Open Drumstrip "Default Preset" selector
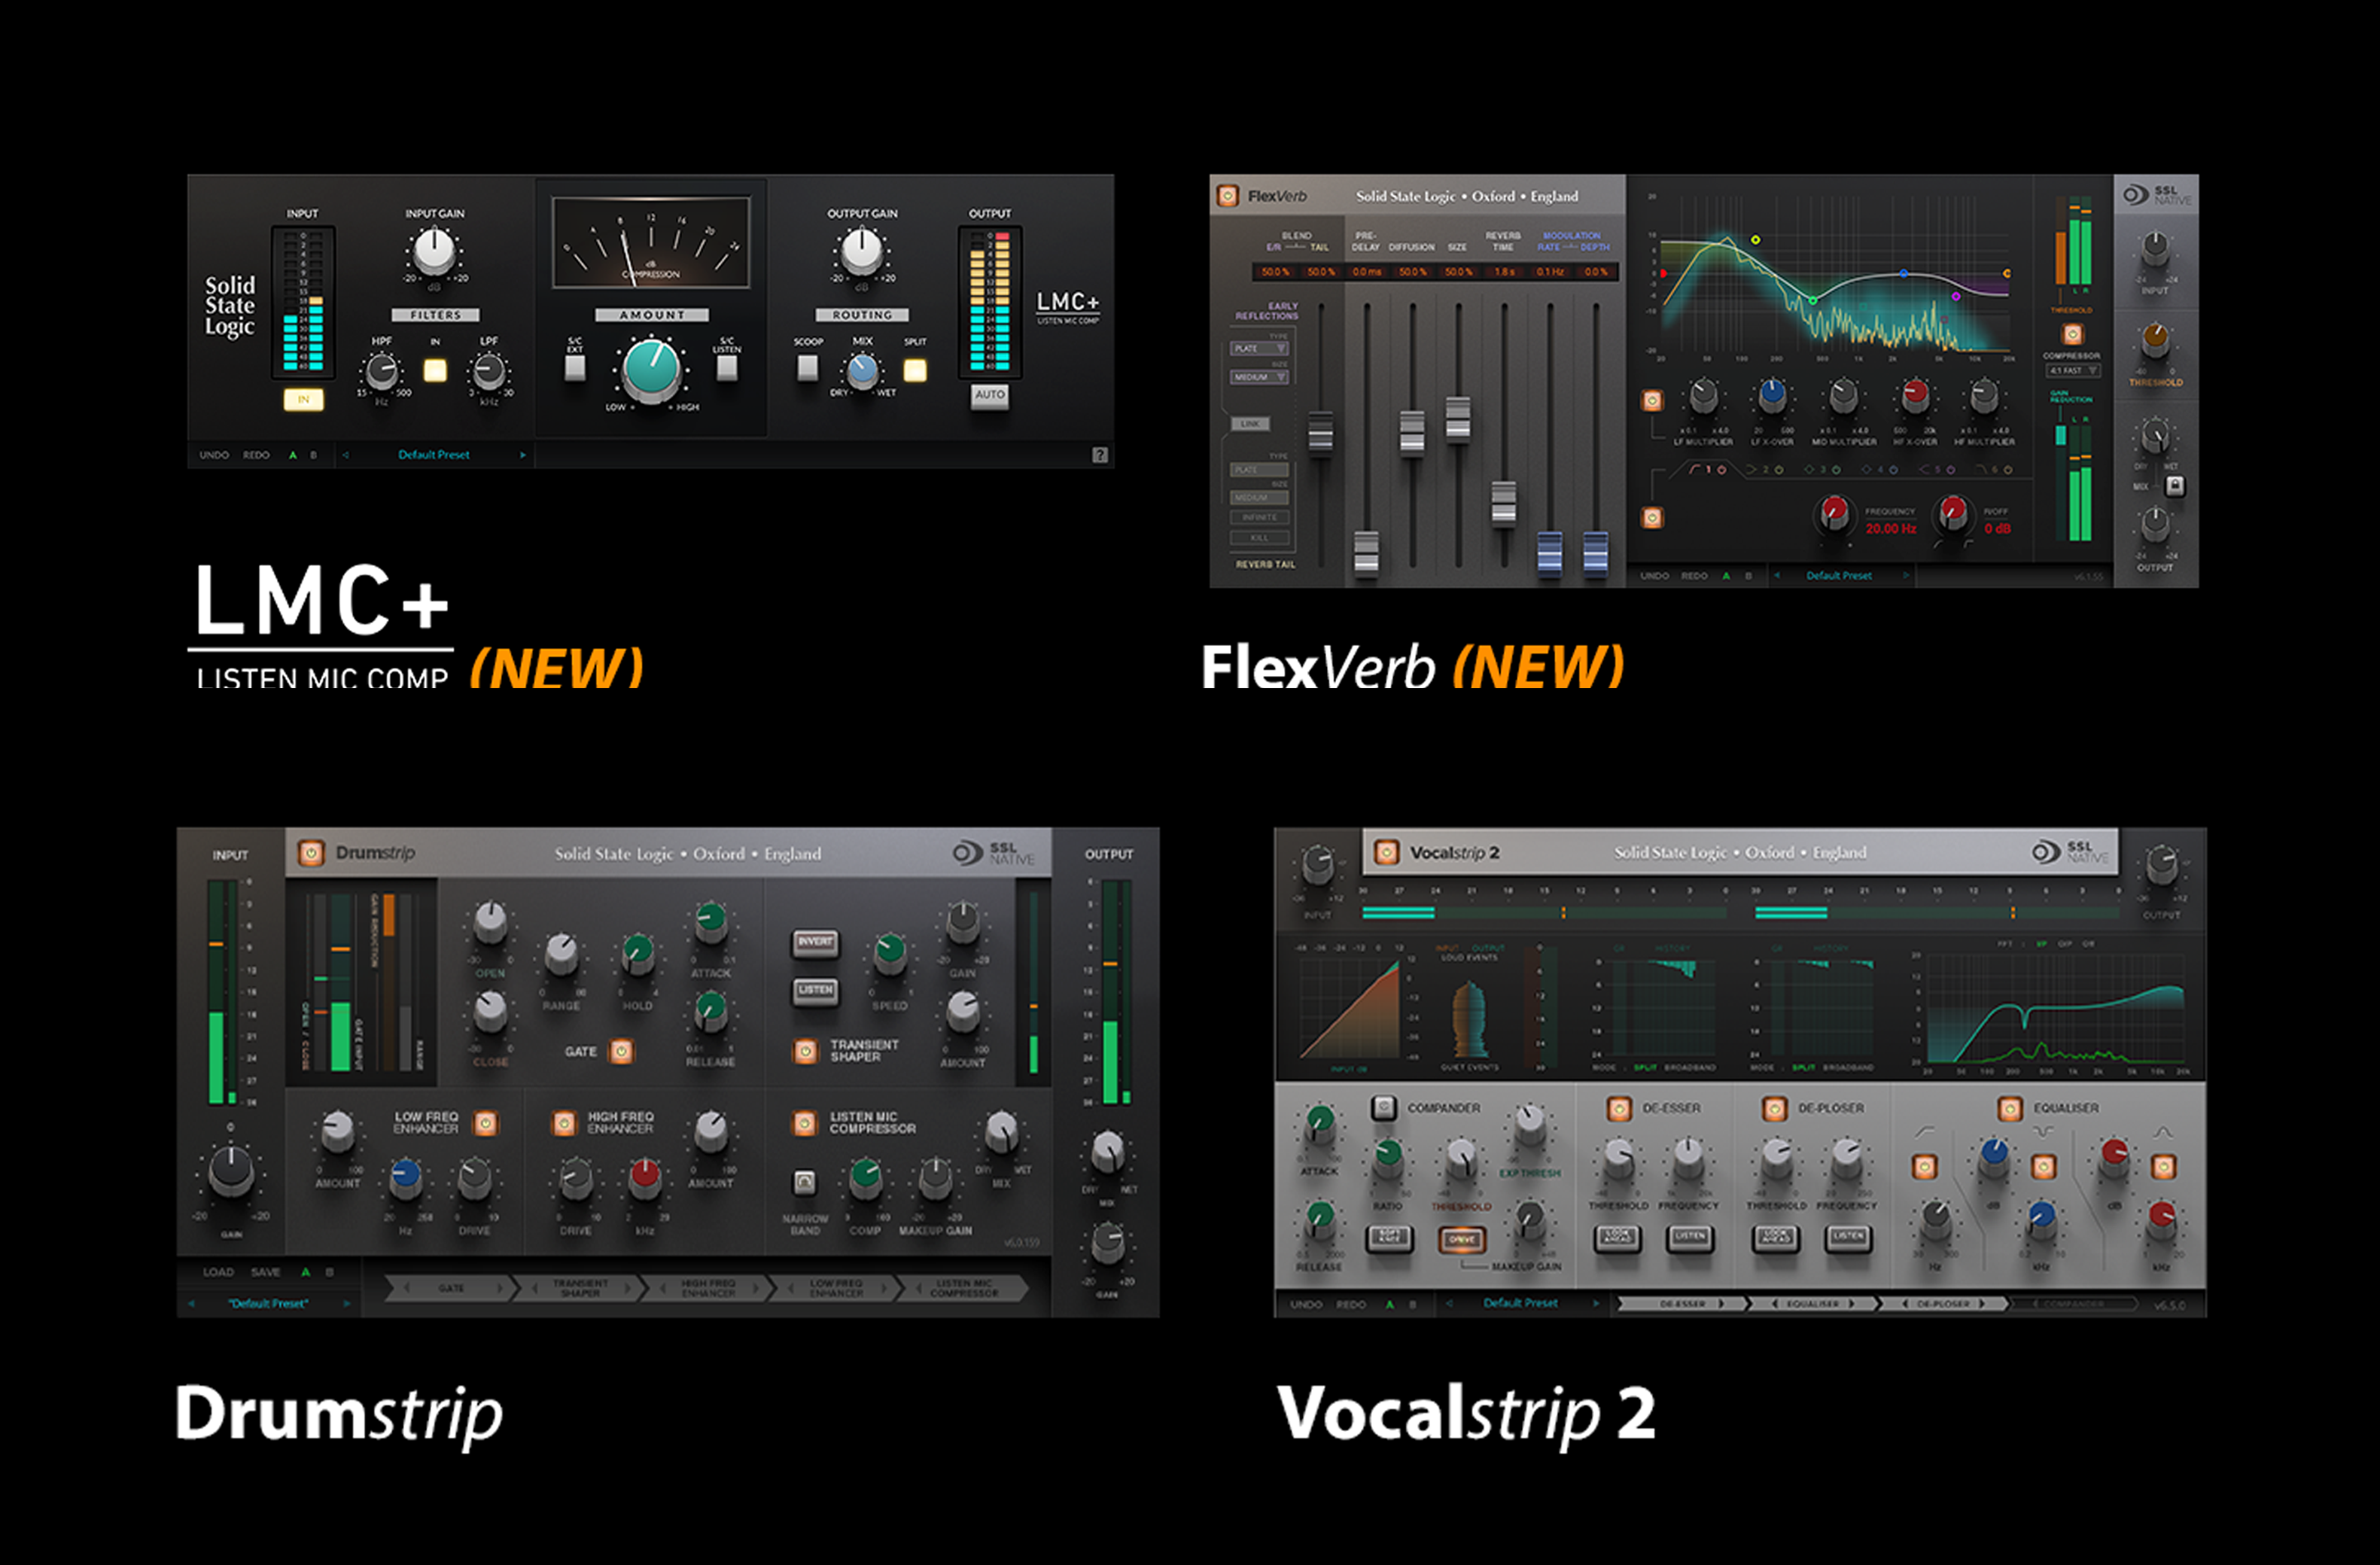This screenshot has width=2380, height=1565. 268,1303
